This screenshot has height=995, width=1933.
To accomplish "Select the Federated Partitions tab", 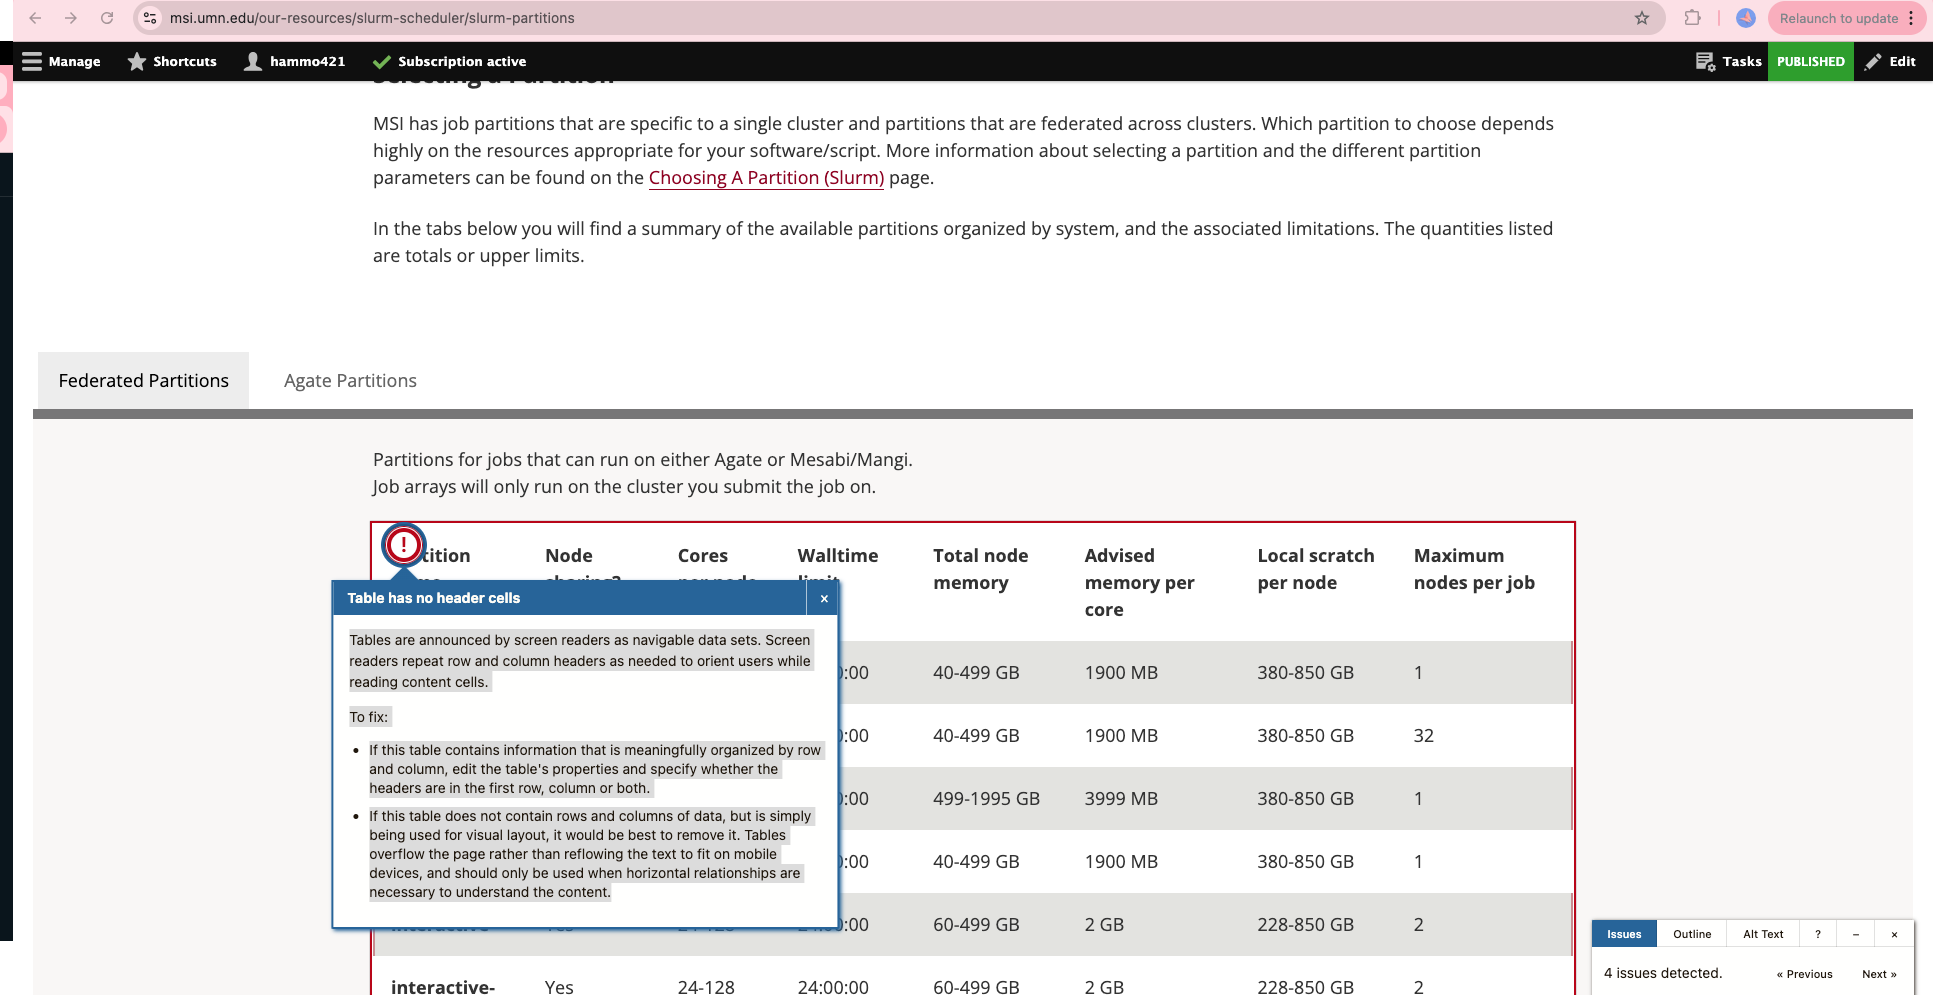I will (143, 381).
